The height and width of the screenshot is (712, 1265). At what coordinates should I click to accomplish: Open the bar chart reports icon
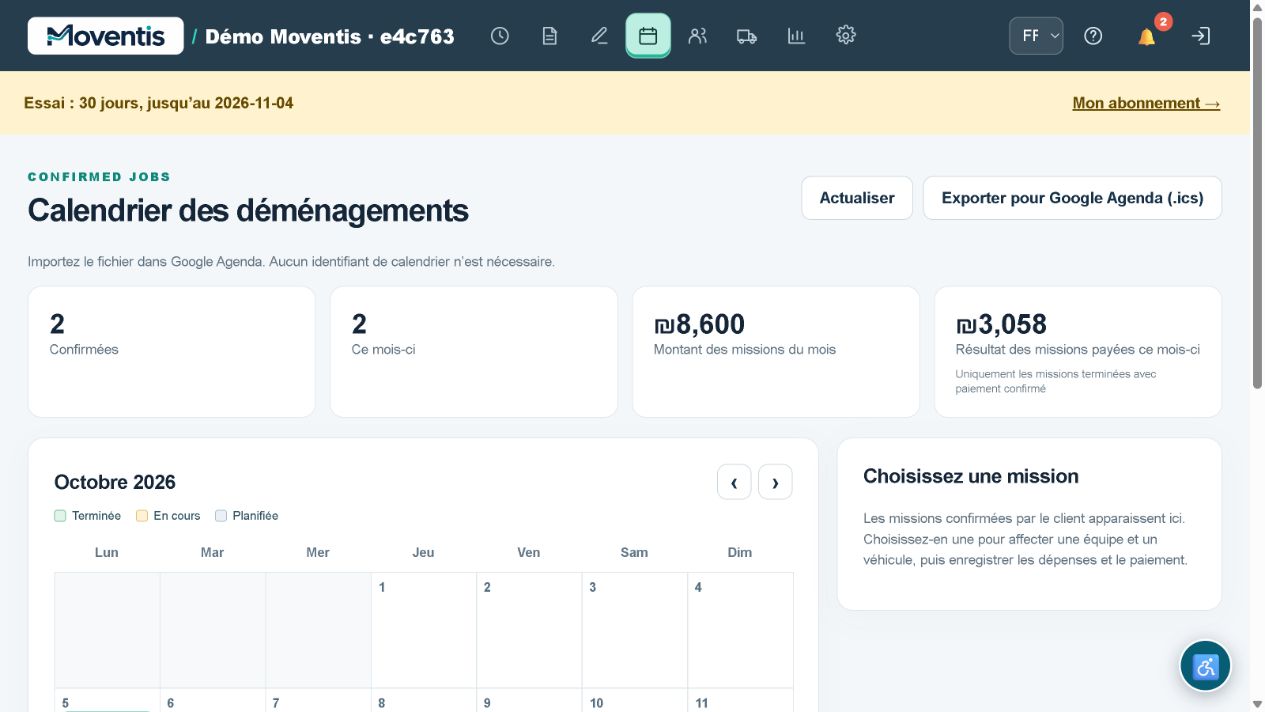click(796, 36)
